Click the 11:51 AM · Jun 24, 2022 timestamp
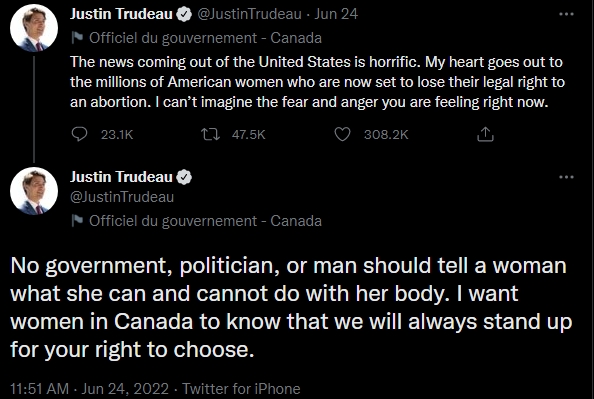Image resolution: width=594 pixels, height=399 pixels. [x=89, y=389]
